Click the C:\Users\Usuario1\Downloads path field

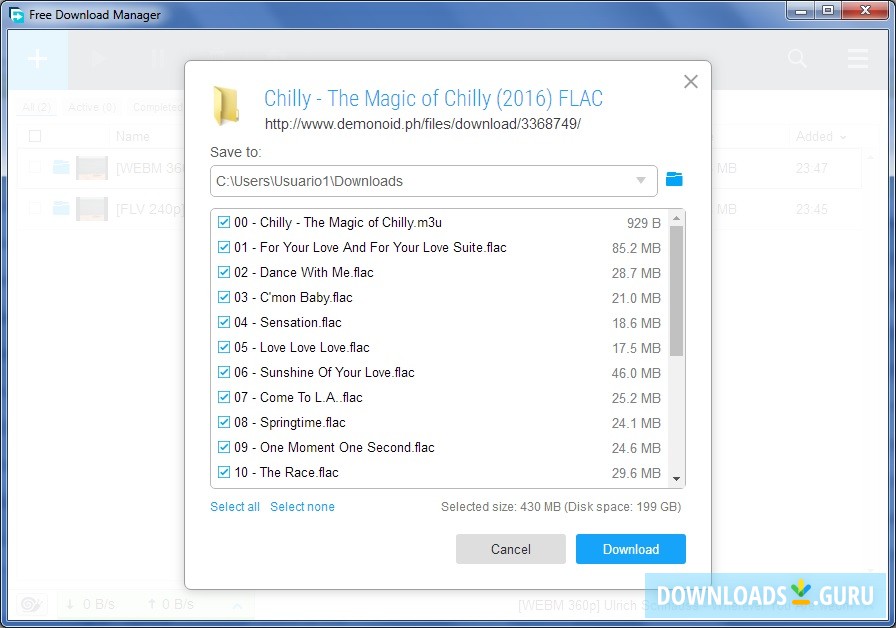click(434, 181)
